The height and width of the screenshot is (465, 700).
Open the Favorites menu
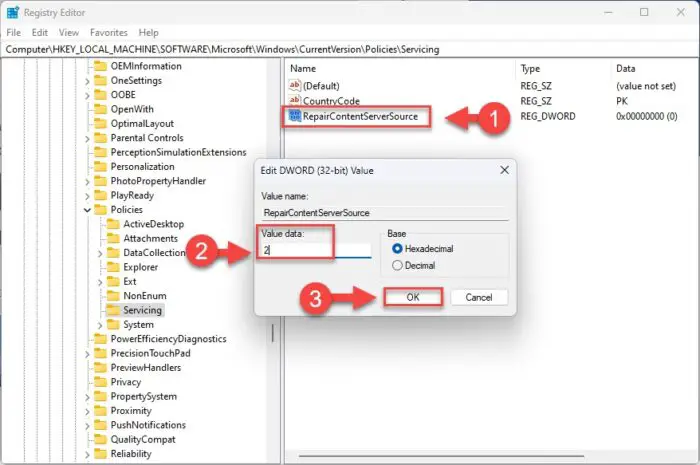click(108, 33)
